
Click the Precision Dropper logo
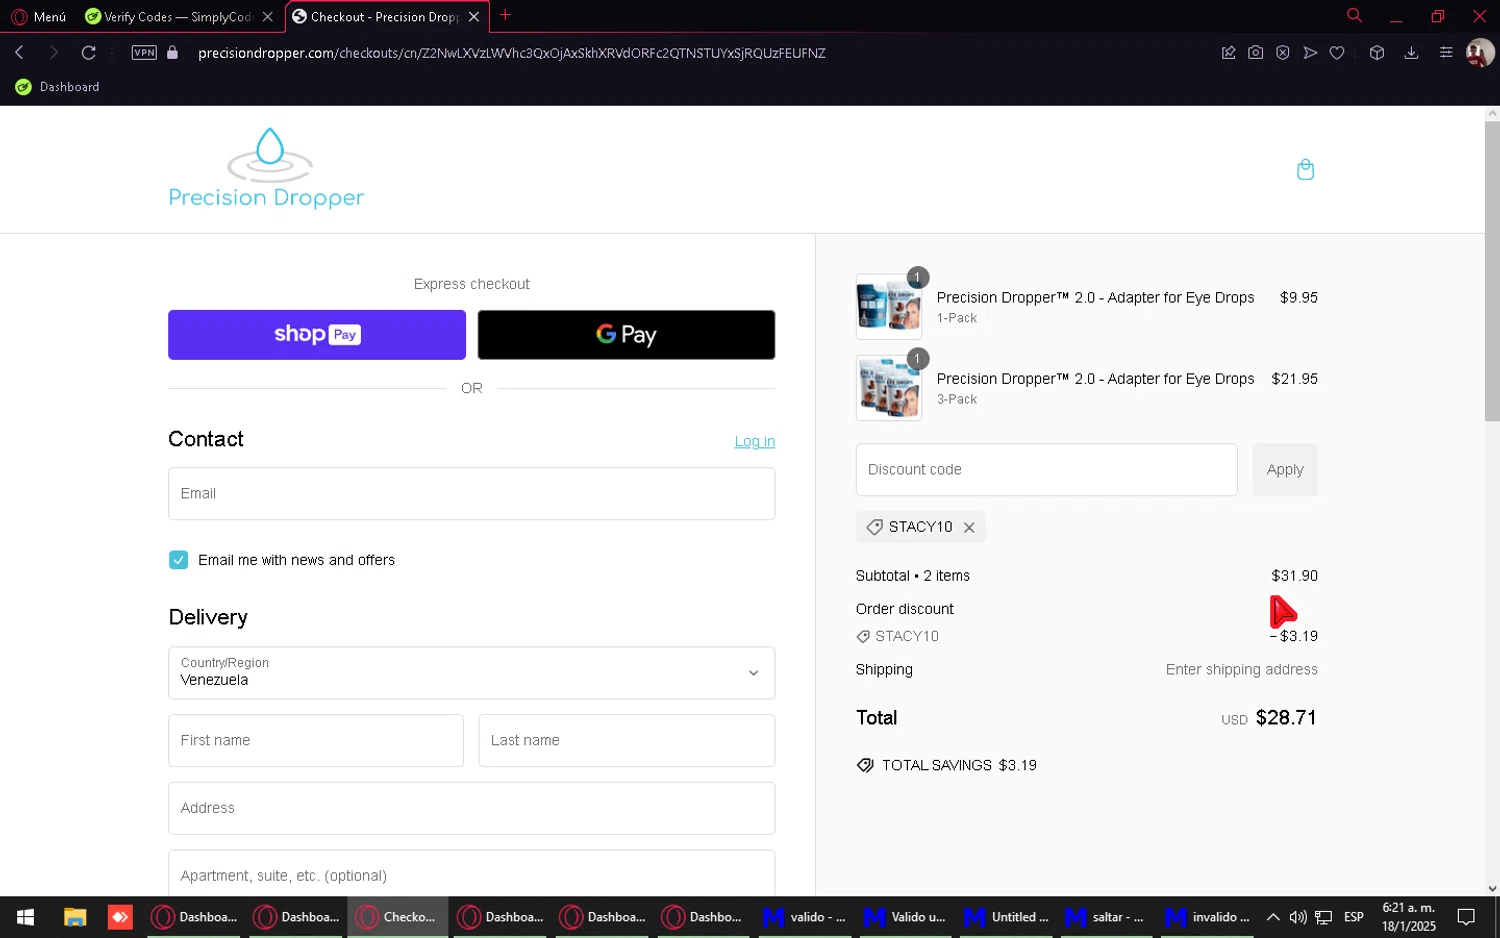click(x=266, y=169)
